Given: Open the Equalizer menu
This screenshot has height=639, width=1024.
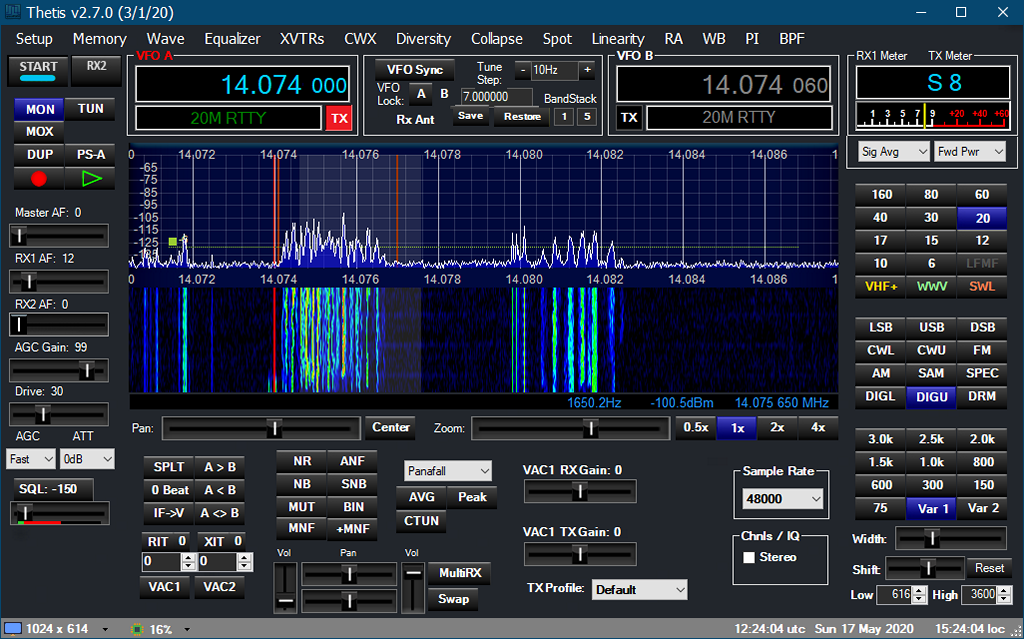Looking at the screenshot, I should pos(232,39).
